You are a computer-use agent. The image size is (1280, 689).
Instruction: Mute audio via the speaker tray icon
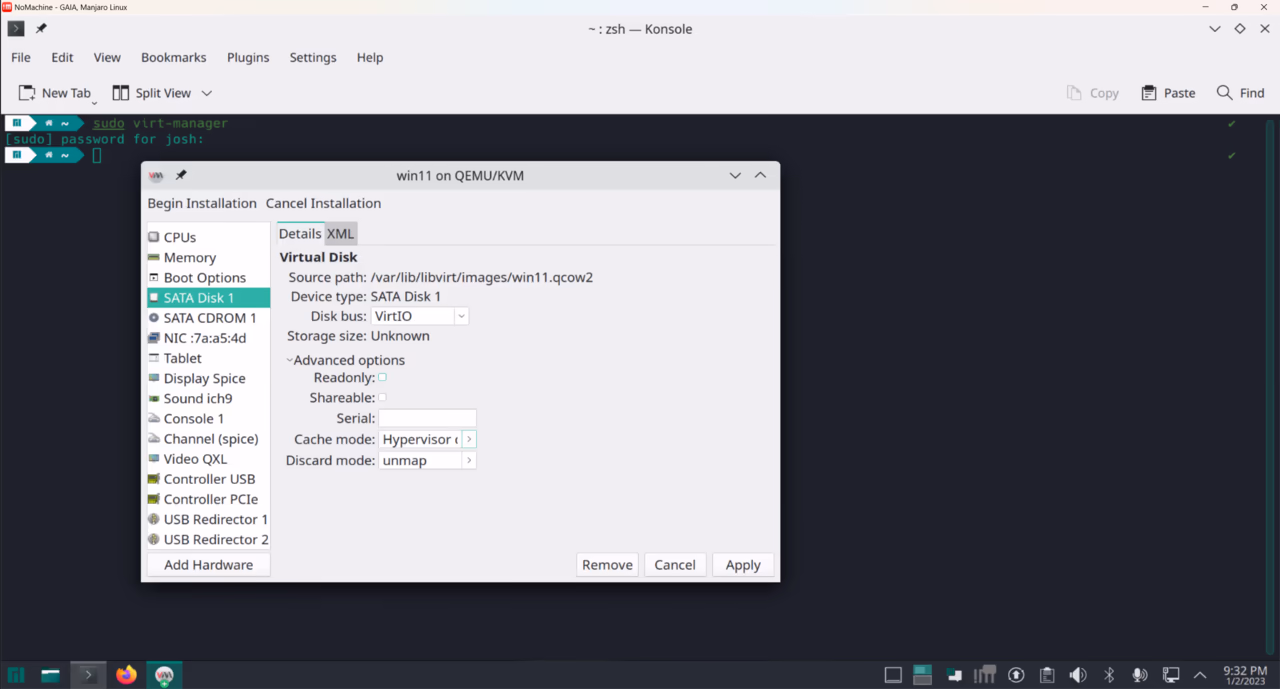[x=1077, y=674]
